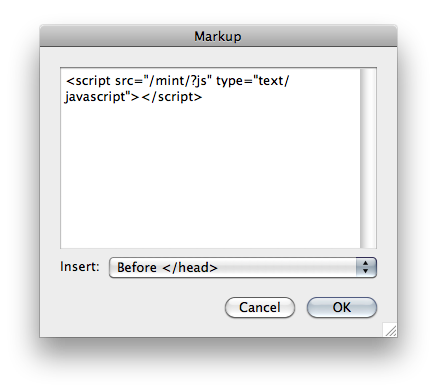Click the vertical scrollbar of the markup field
This screenshot has height=392, width=437.
tap(368, 158)
